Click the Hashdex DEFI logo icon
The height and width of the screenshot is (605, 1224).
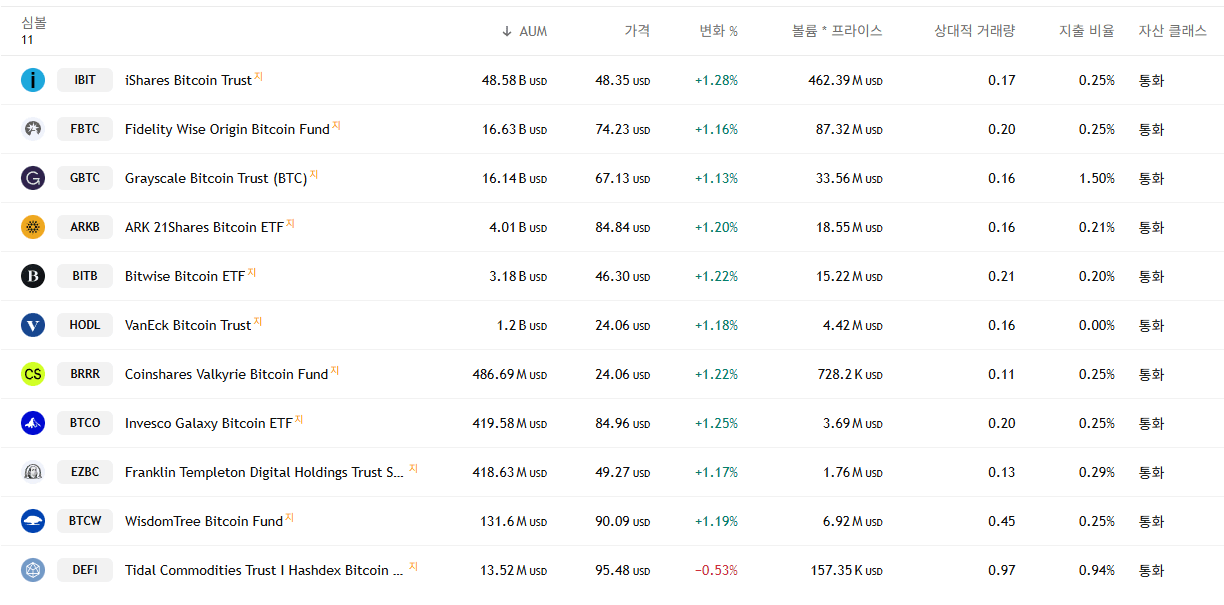click(33, 570)
